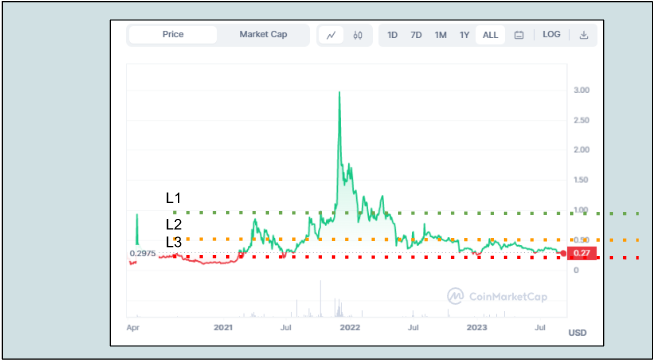Click the 2023 x-axis label
The image size is (657, 361).
pos(477,327)
